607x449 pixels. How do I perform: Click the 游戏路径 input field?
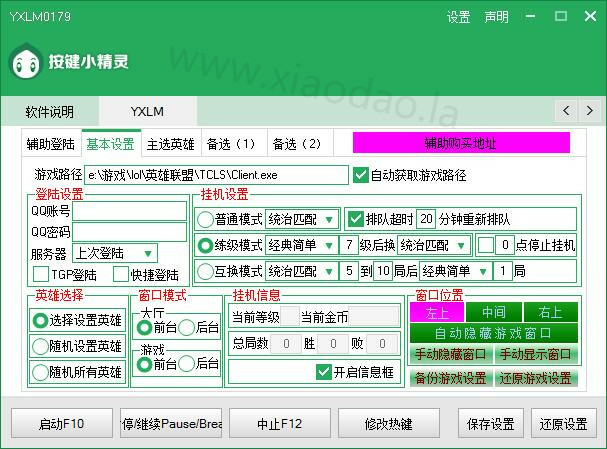click(216, 175)
